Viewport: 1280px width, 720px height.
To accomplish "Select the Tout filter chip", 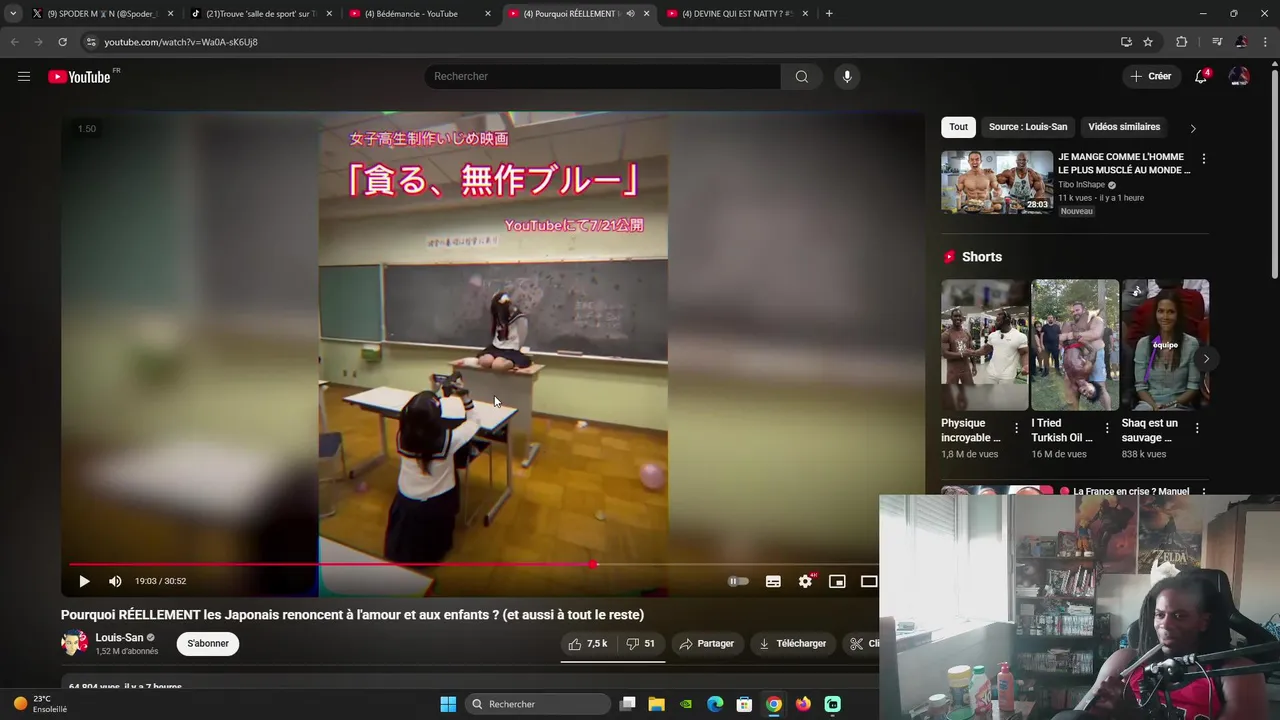I will 958,127.
